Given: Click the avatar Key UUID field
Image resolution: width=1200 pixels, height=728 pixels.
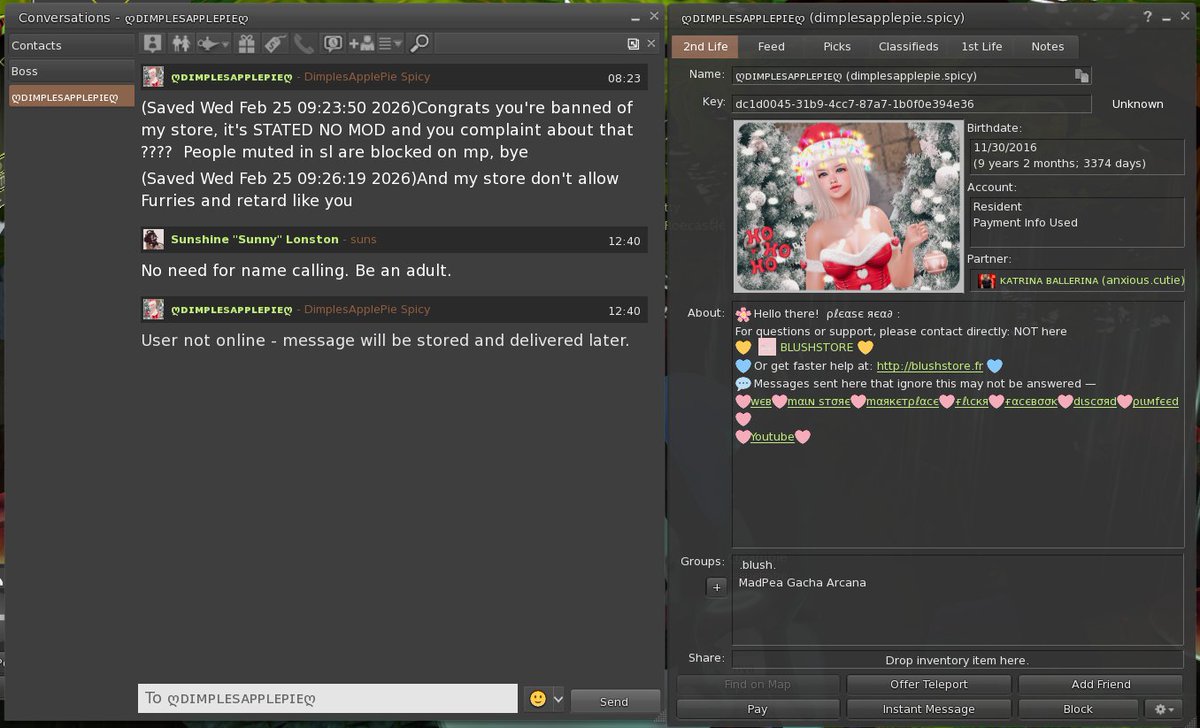Looking at the screenshot, I should coord(911,104).
